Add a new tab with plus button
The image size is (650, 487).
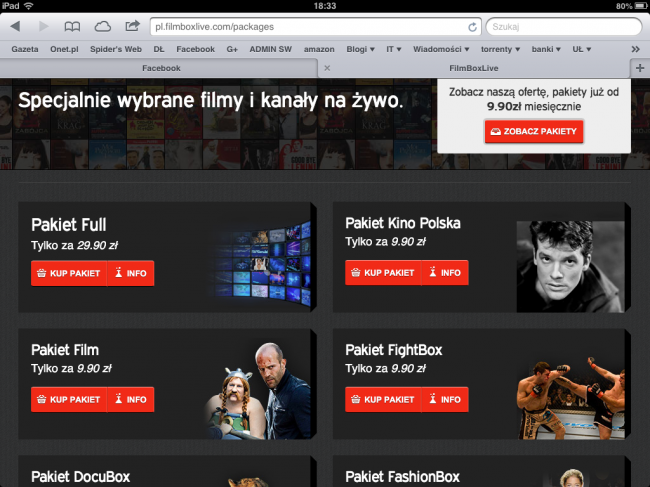(x=640, y=68)
